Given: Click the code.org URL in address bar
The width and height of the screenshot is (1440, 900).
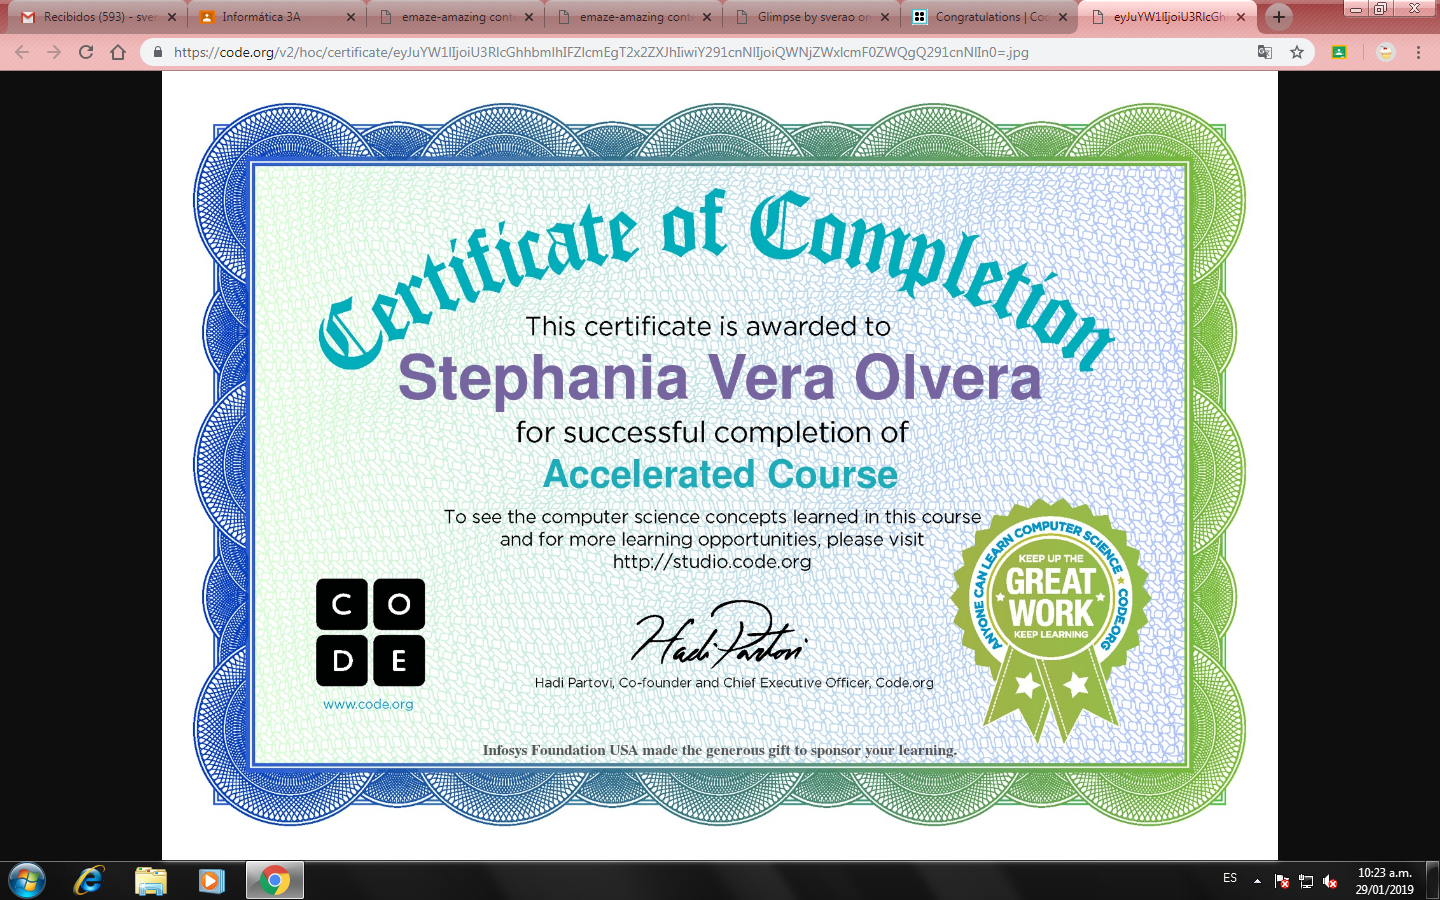Looking at the screenshot, I should [x=601, y=52].
